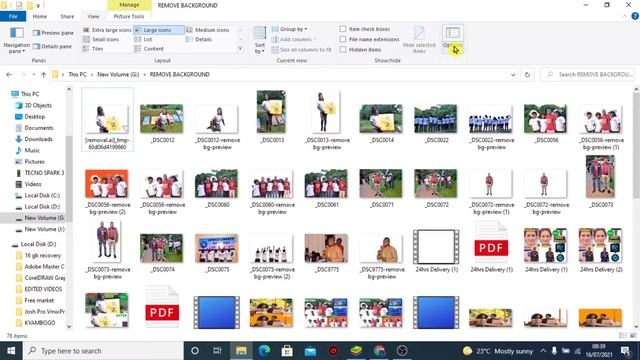
Task: Open the Navigation pane menu
Action: point(16,40)
